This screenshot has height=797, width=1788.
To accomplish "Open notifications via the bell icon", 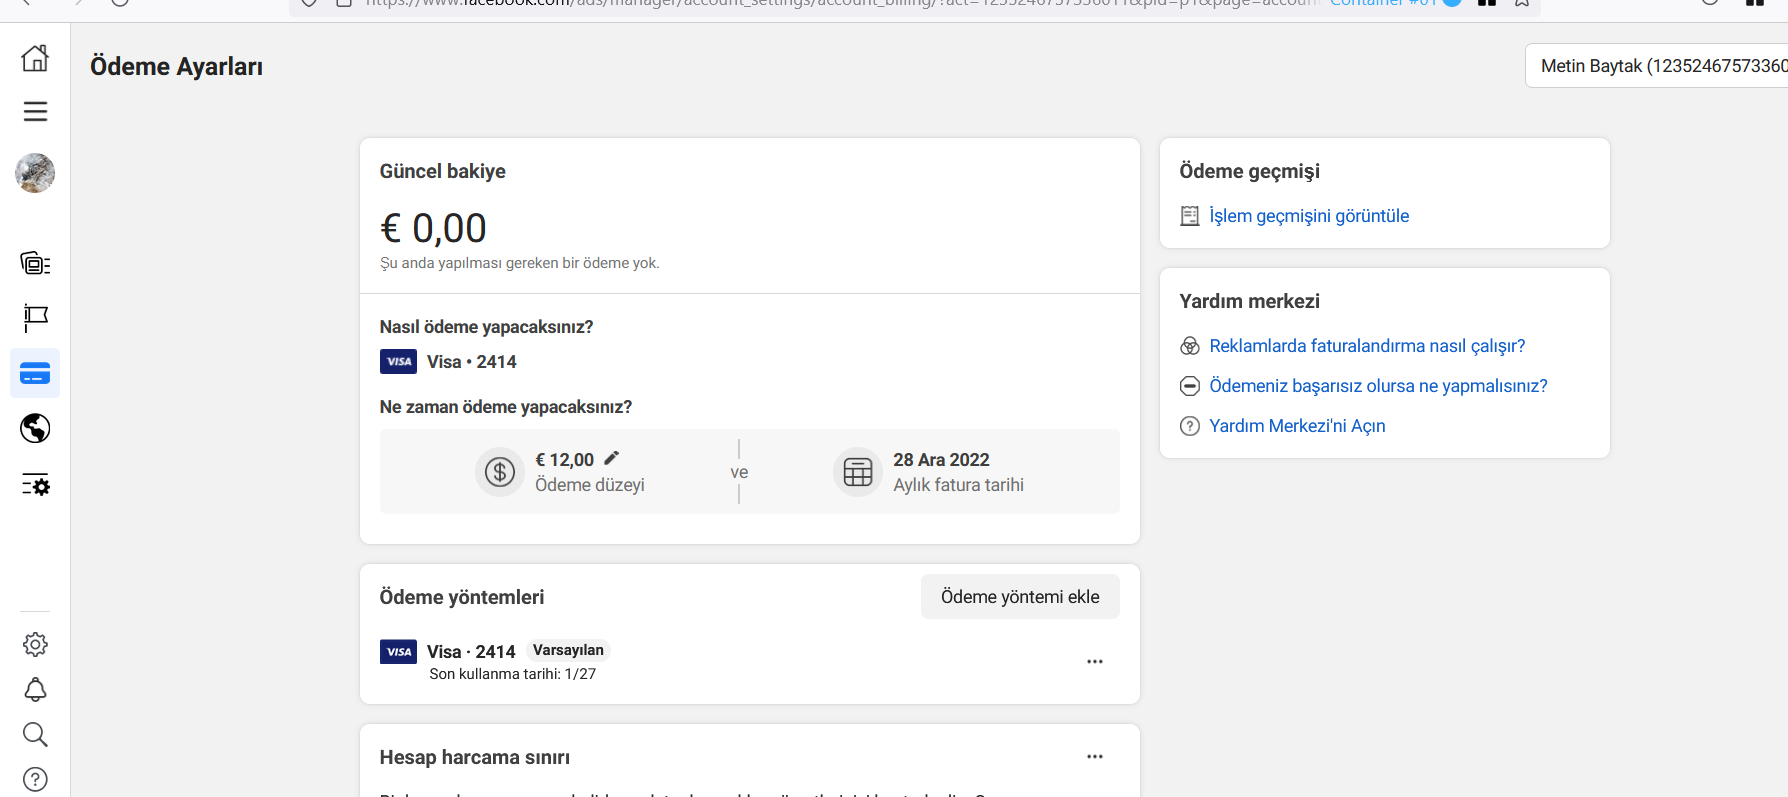I will [x=35, y=689].
